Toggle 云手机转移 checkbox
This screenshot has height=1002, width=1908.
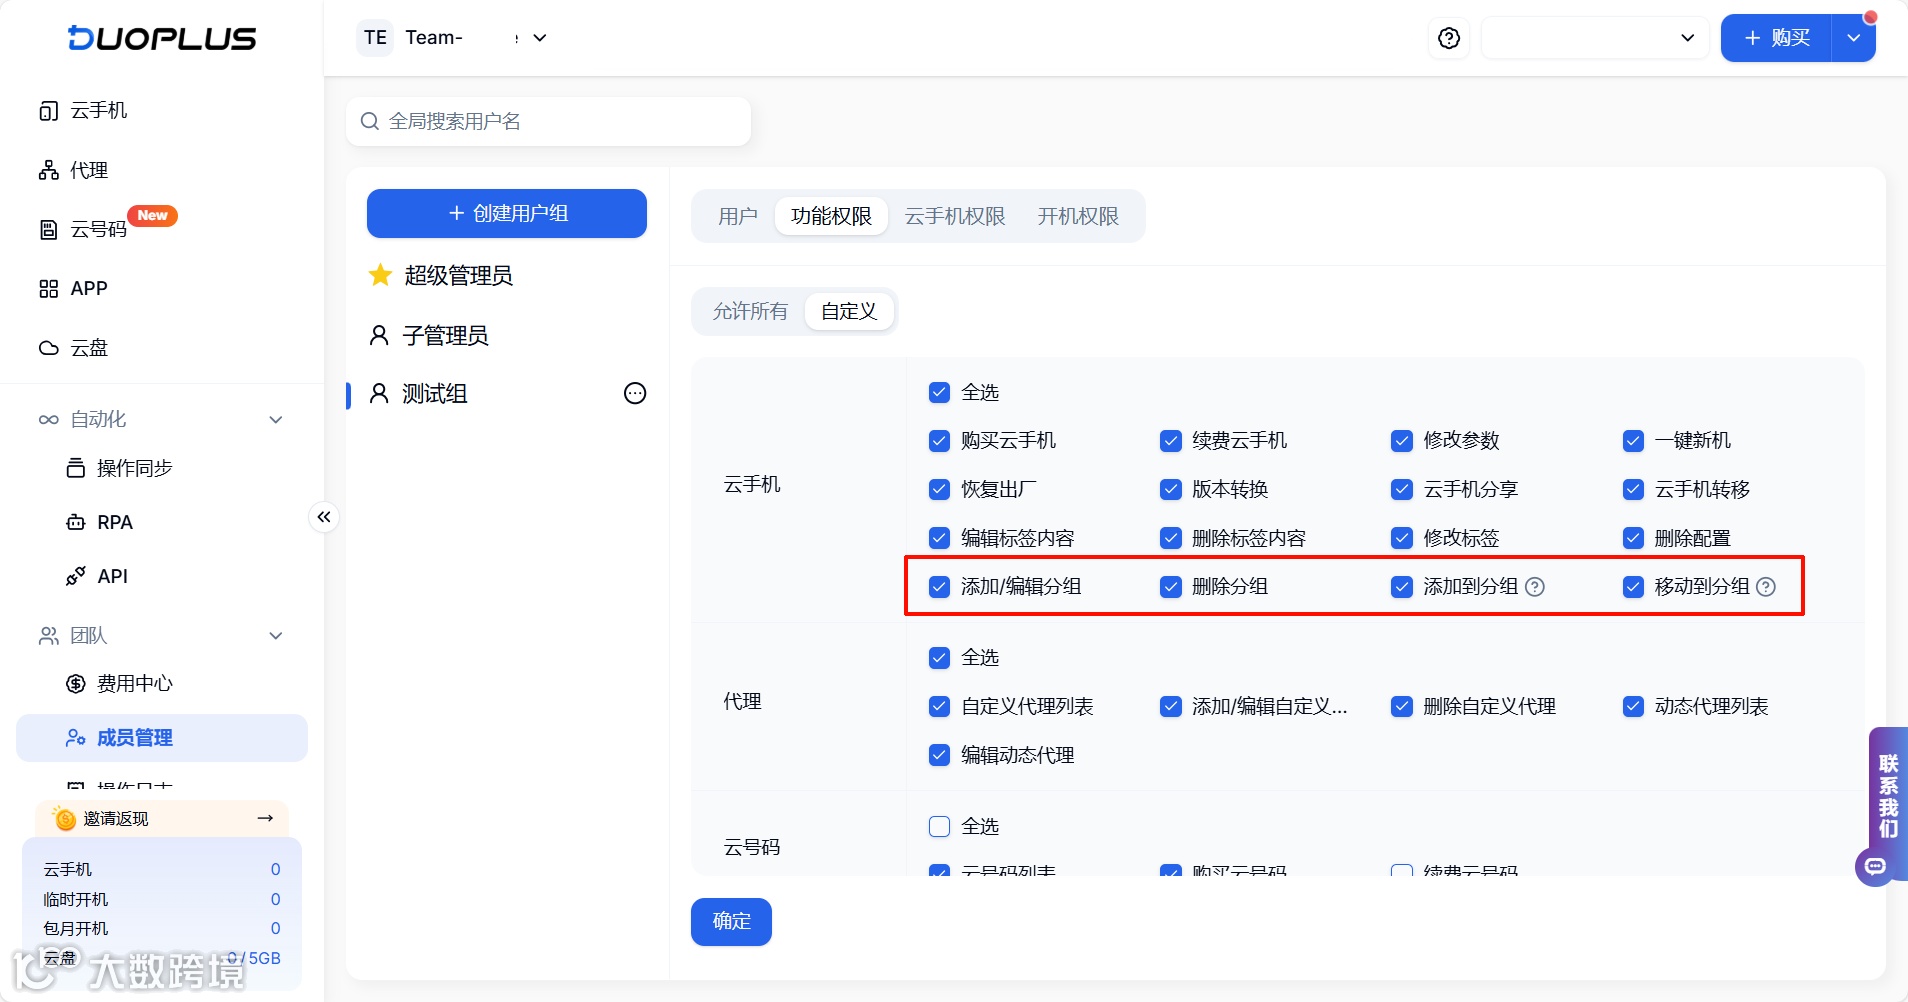(x=1633, y=489)
